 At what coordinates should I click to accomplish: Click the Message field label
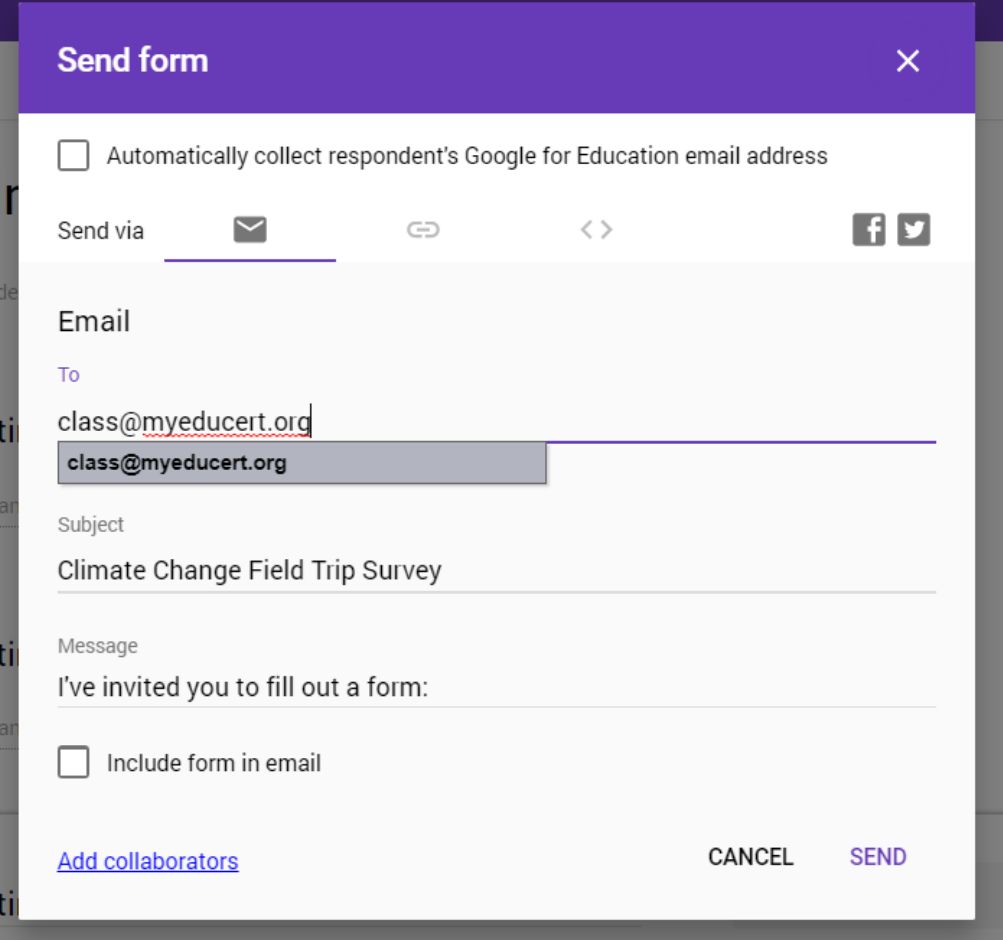(97, 646)
